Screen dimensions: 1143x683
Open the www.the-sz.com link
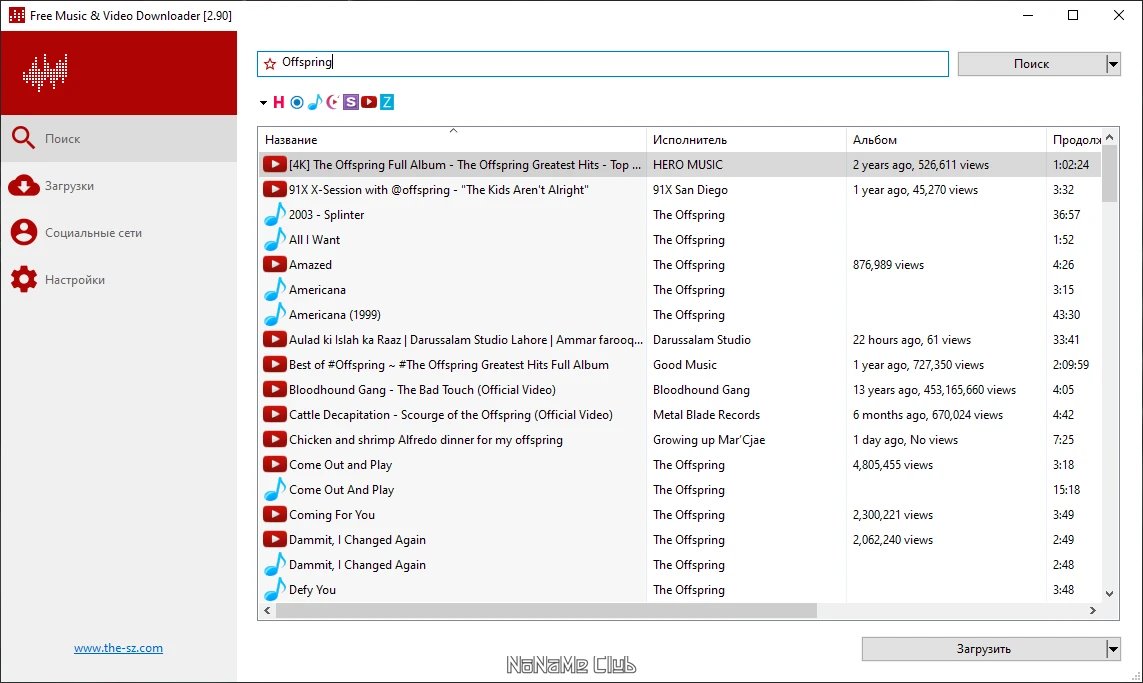[x=118, y=647]
